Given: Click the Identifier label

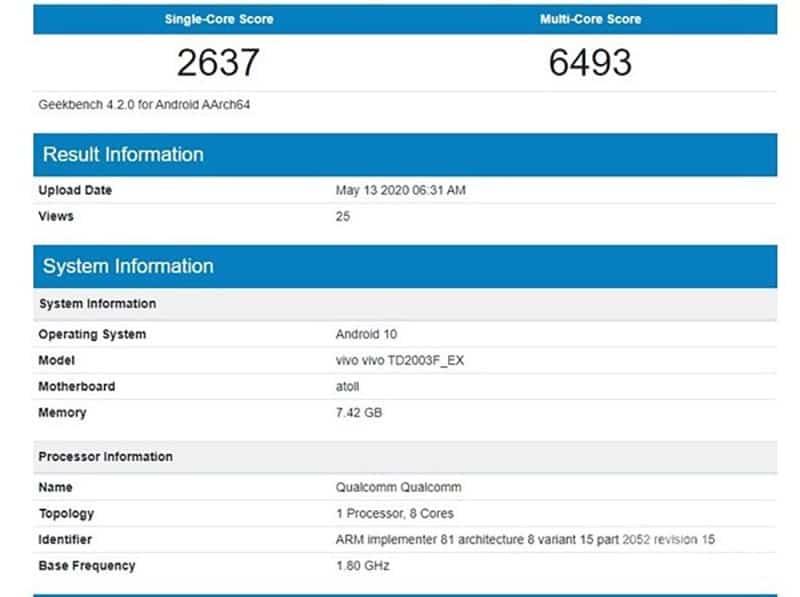Looking at the screenshot, I should [x=65, y=539].
